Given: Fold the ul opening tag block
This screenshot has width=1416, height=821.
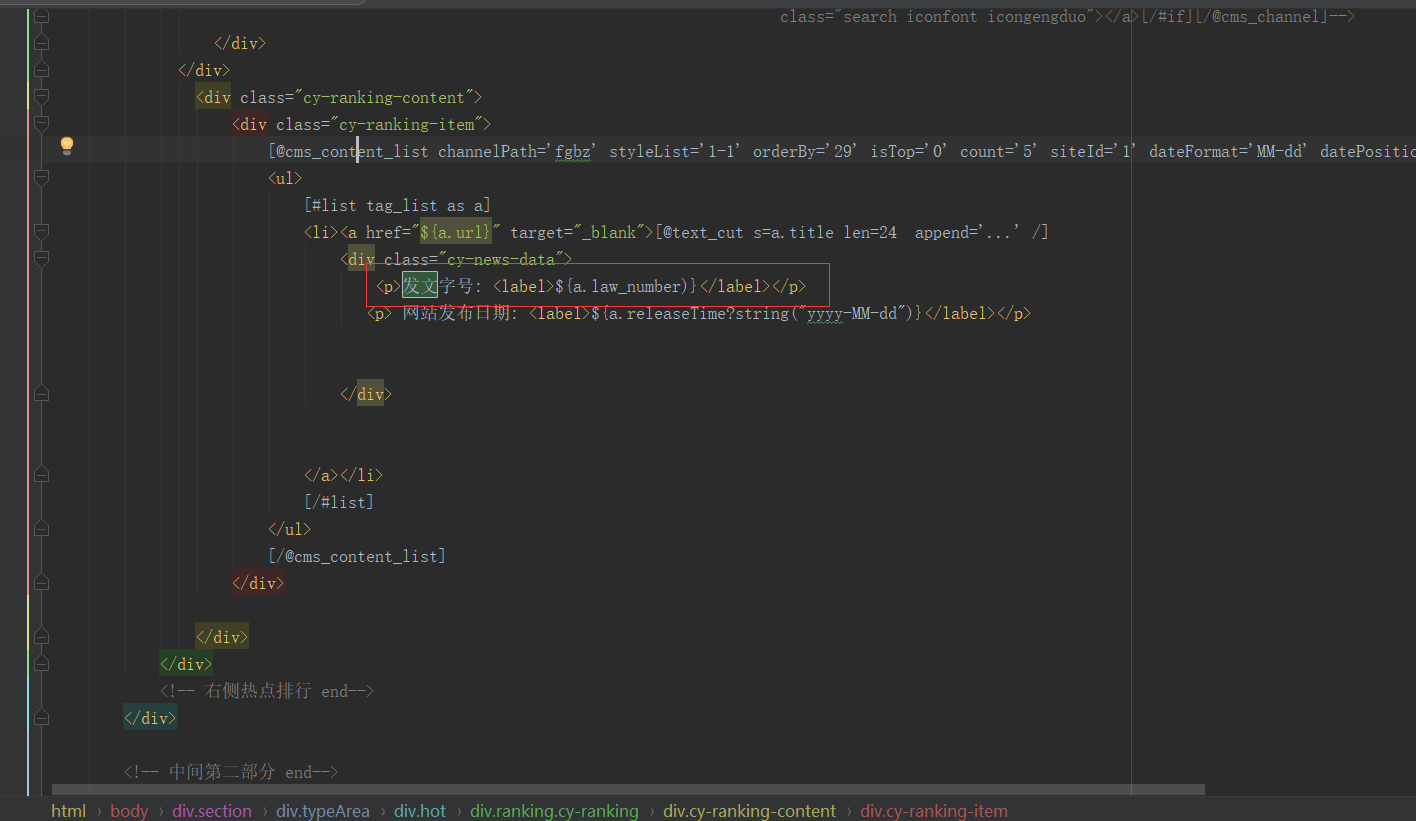Looking at the screenshot, I should [x=41, y=178].
